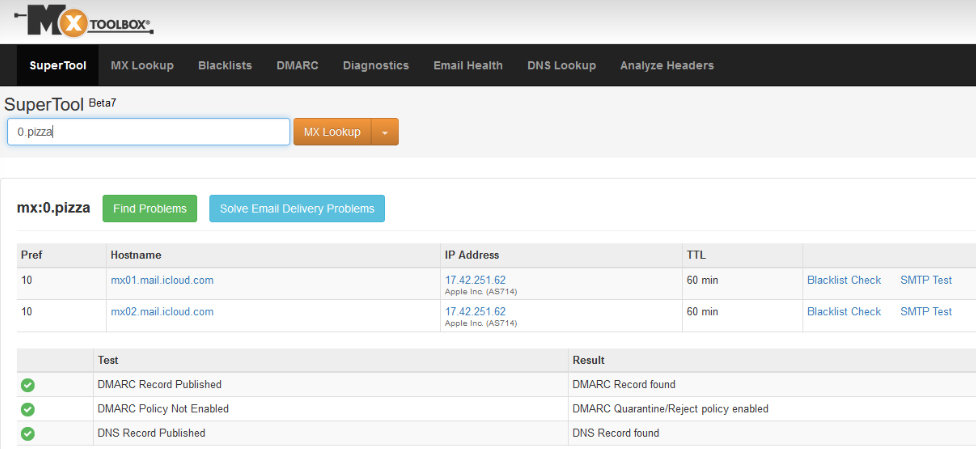Click the Find Problems button
This screenshot has height=449, width=976.
(149, 209)
